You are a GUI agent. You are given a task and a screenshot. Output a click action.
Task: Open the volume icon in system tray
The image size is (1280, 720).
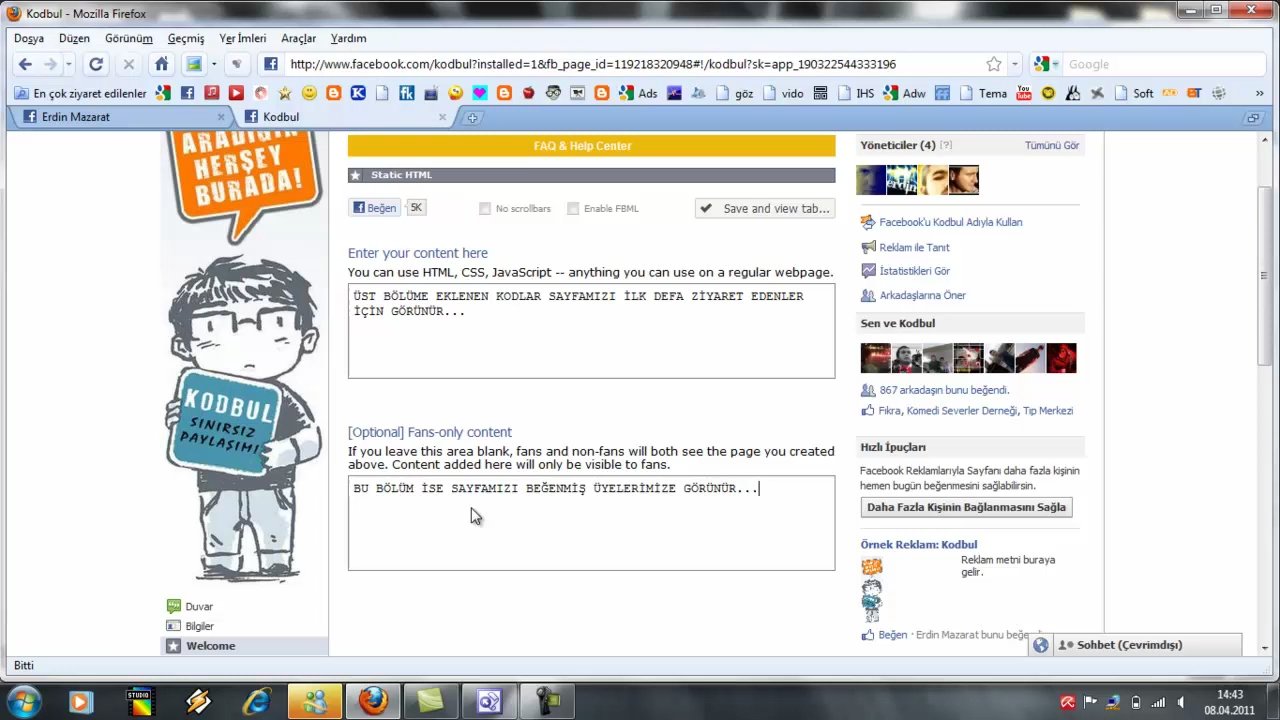(1181, 702)
